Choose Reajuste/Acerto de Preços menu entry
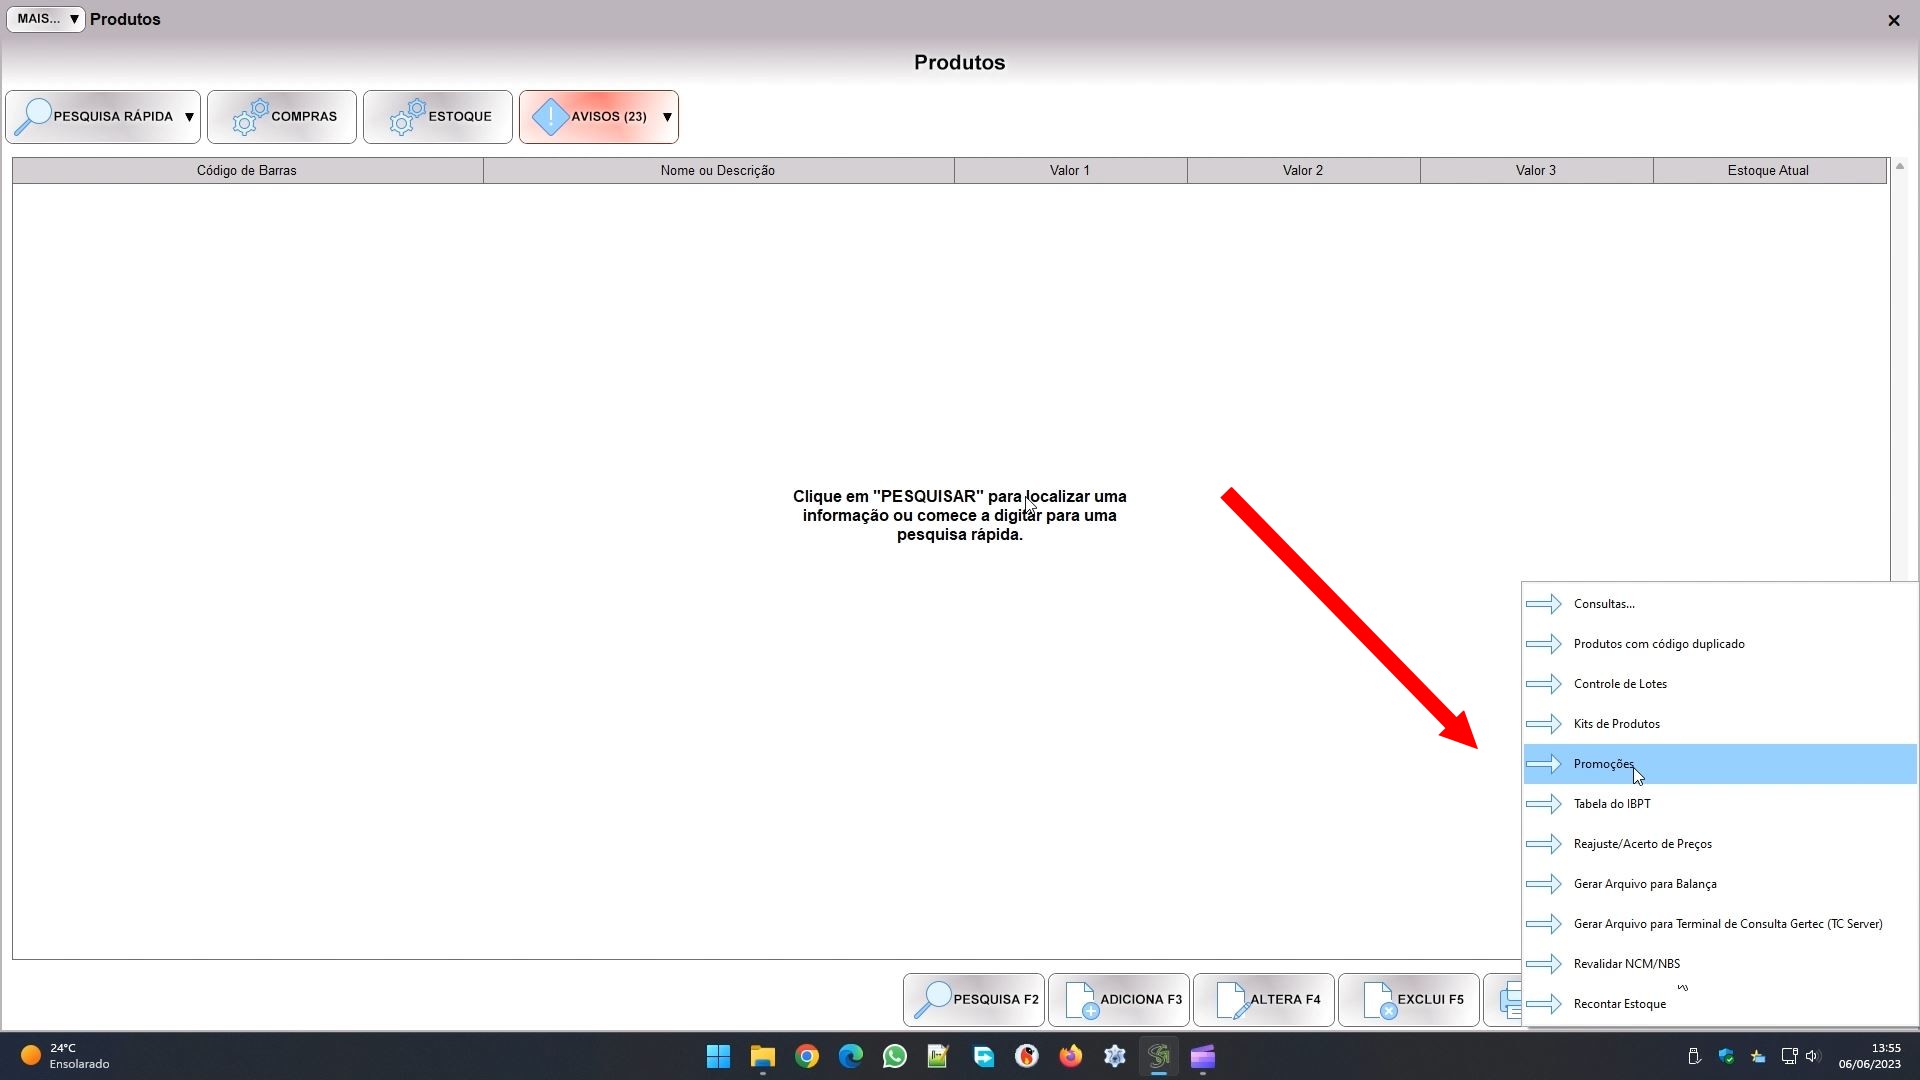 click(x=1642, y=844)
